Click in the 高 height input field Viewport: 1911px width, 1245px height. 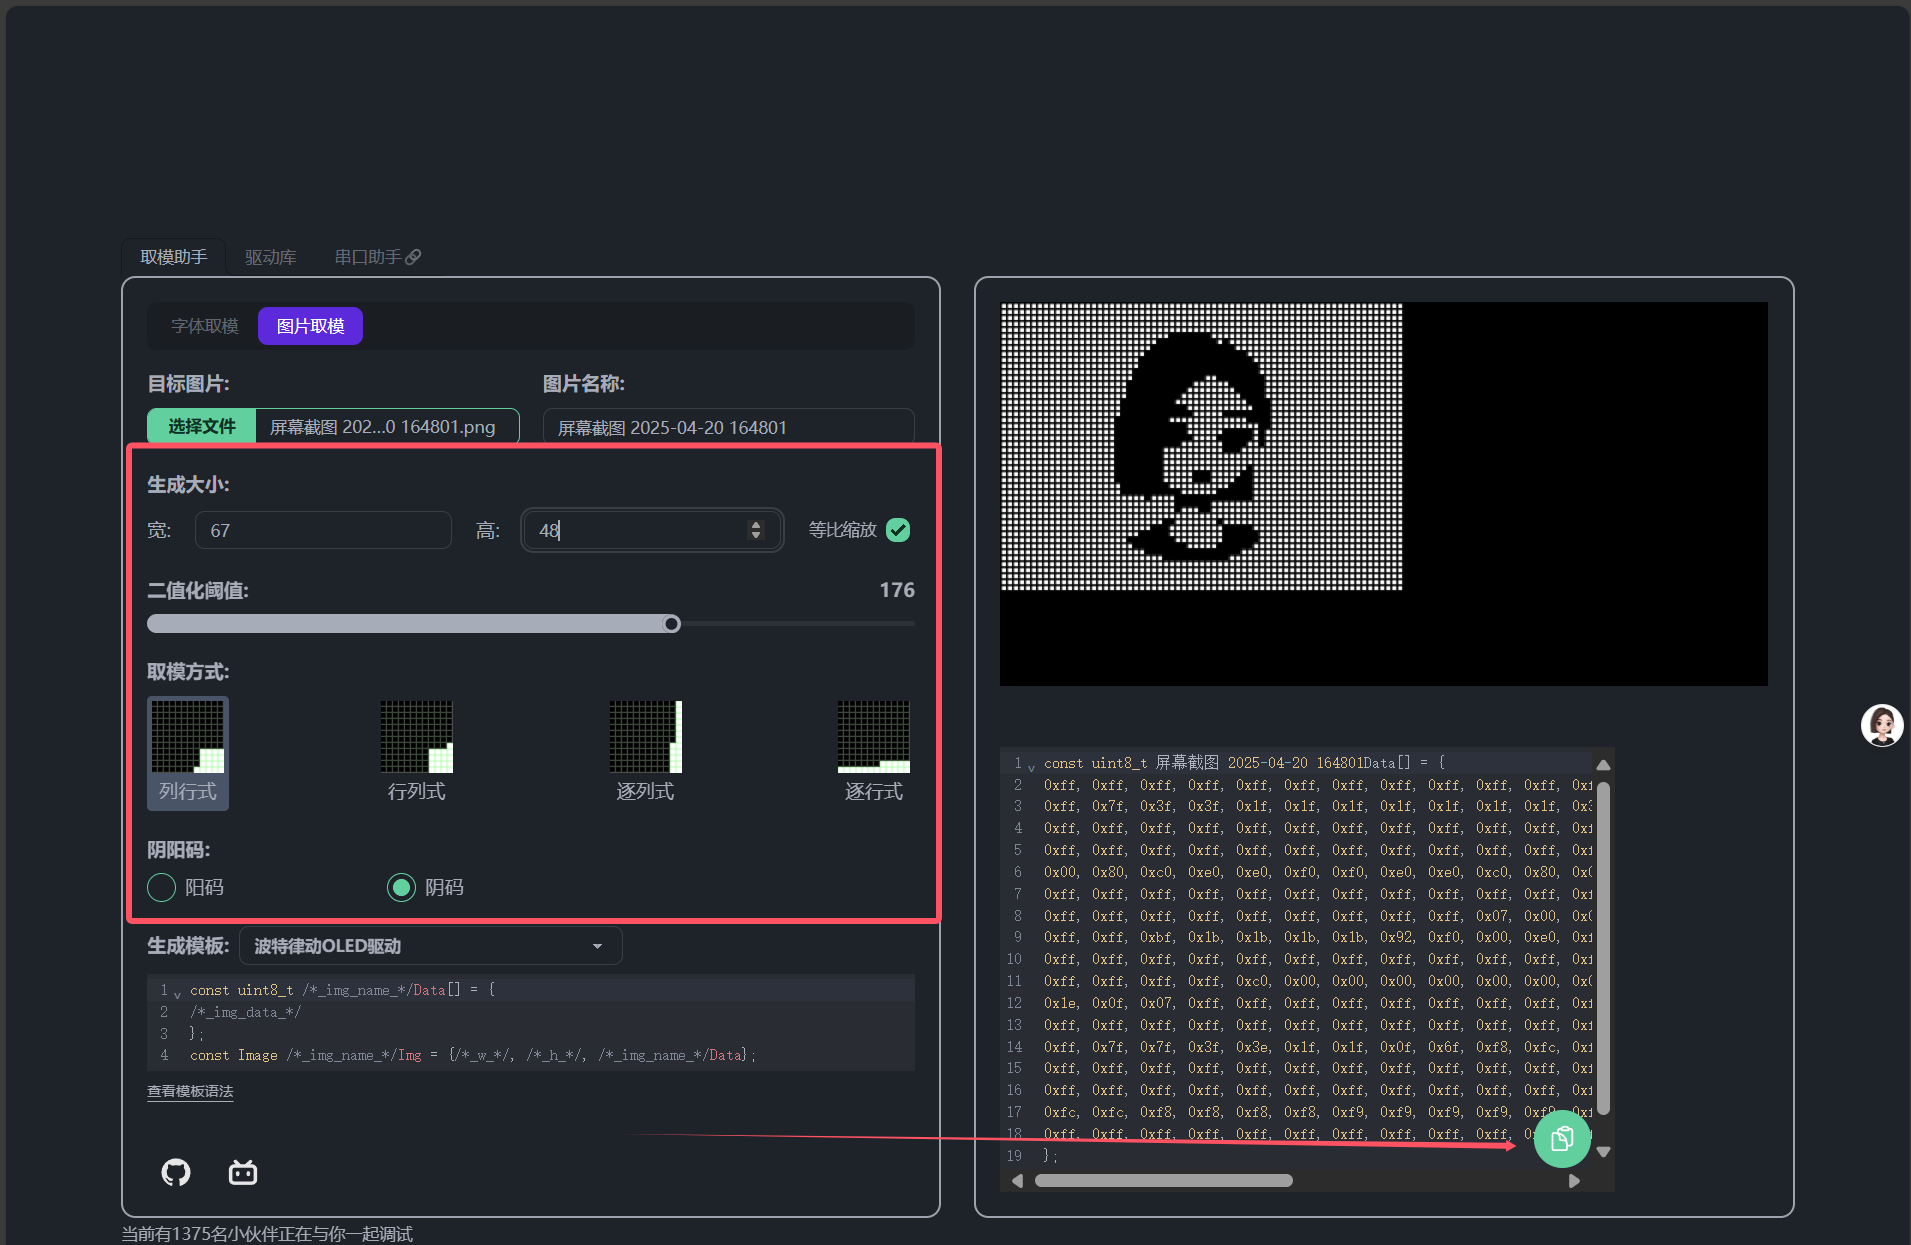click(x=652, y=530)
